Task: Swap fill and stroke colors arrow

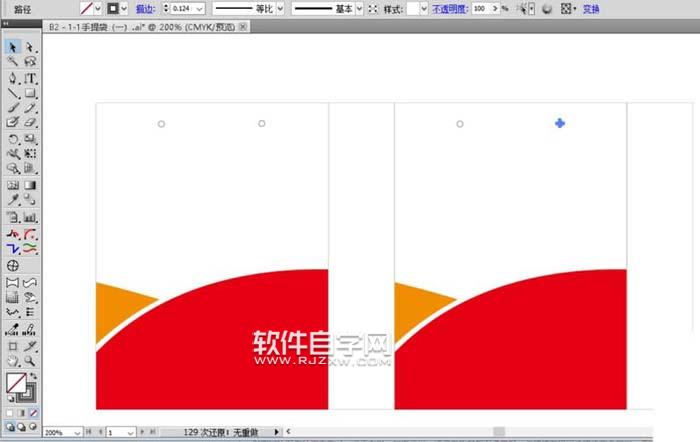Action: pos(33,375)
